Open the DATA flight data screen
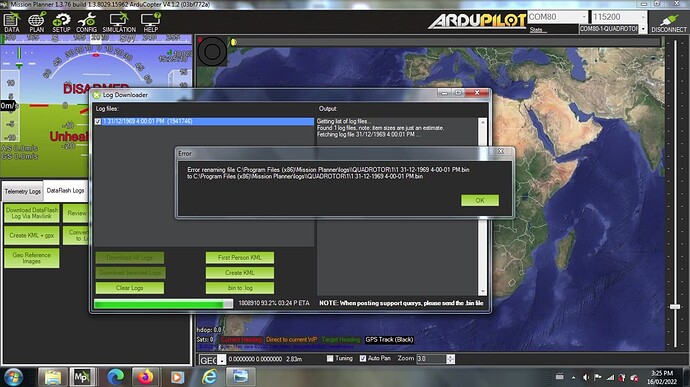 coord(11,22)
